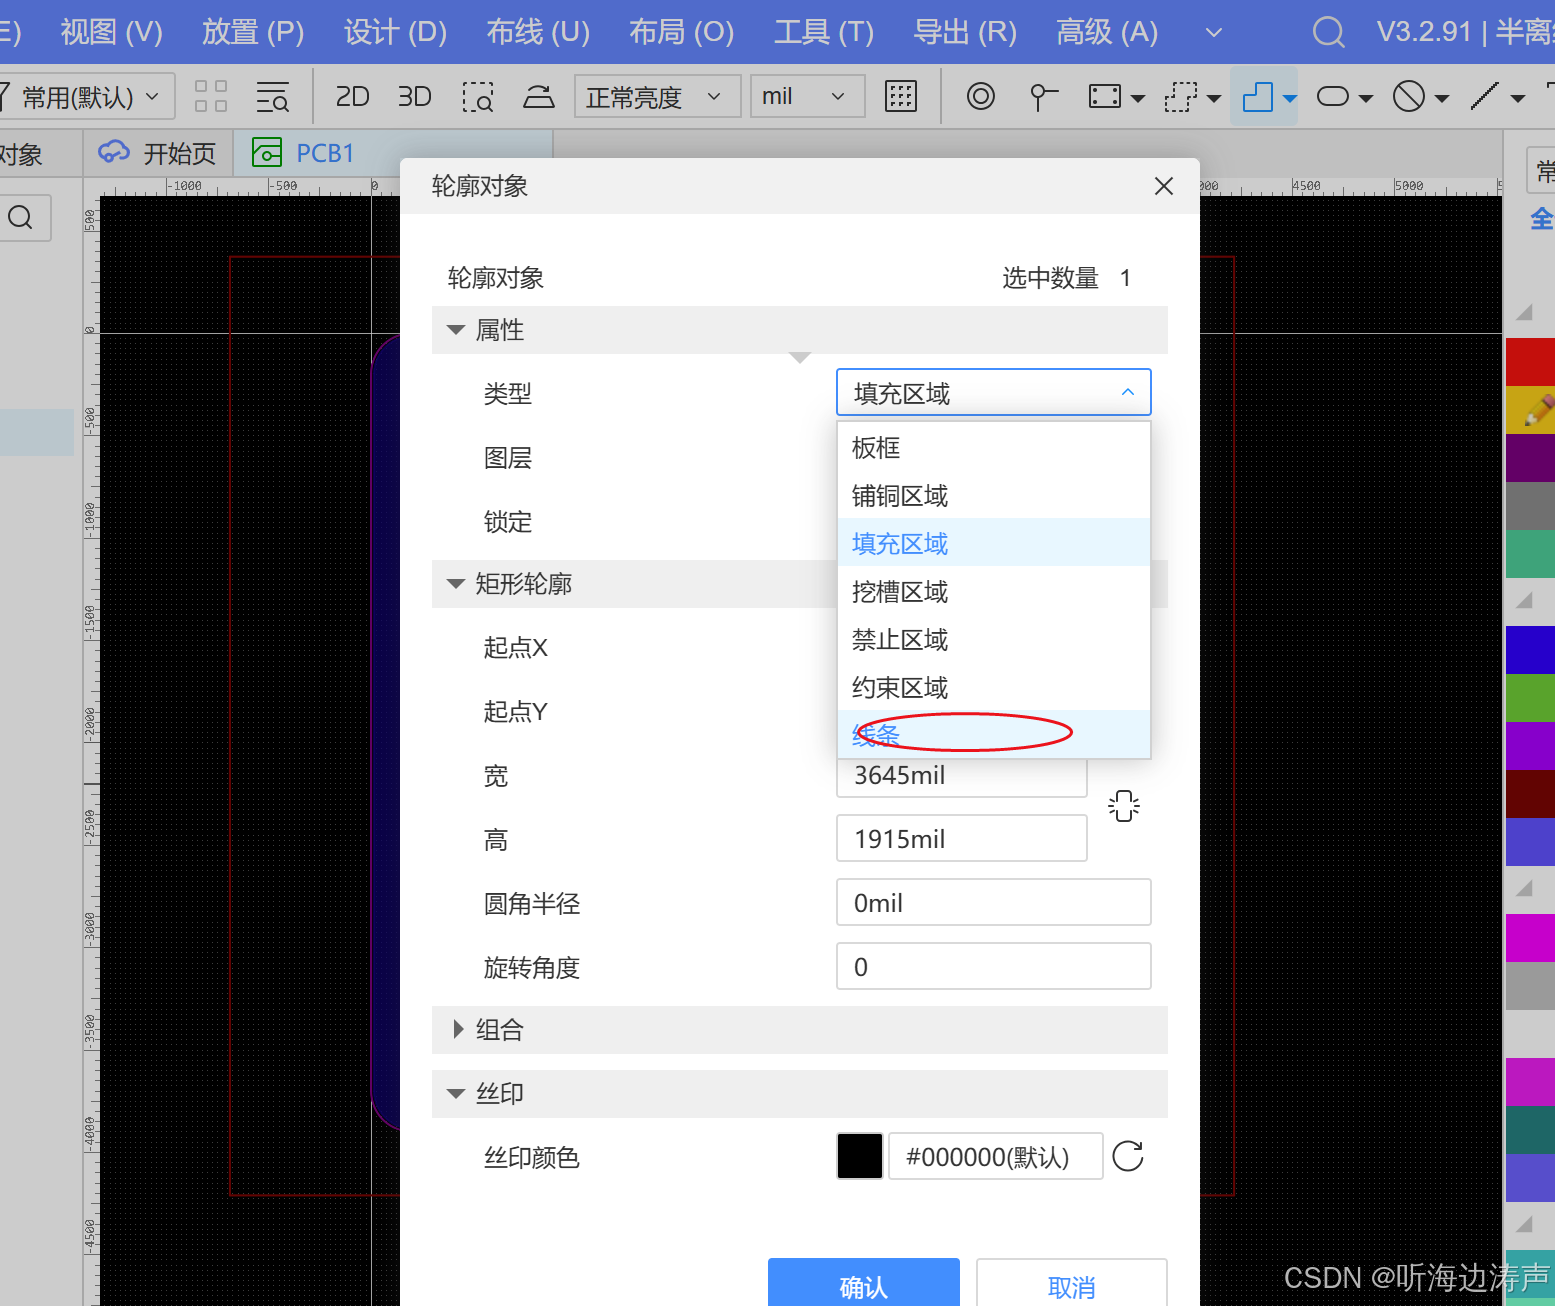The height and width of the screenshot is (1306, 1555).
Task: Click the 旋转角度 input field
Action: pos(994,966)
